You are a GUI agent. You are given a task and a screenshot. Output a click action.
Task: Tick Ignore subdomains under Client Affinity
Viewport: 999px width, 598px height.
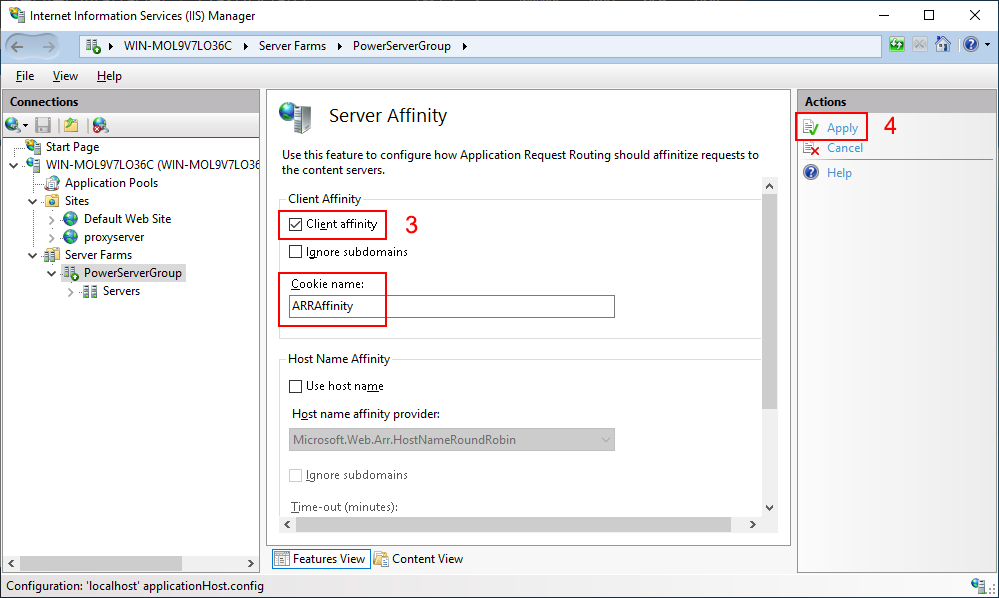point(295,252)
